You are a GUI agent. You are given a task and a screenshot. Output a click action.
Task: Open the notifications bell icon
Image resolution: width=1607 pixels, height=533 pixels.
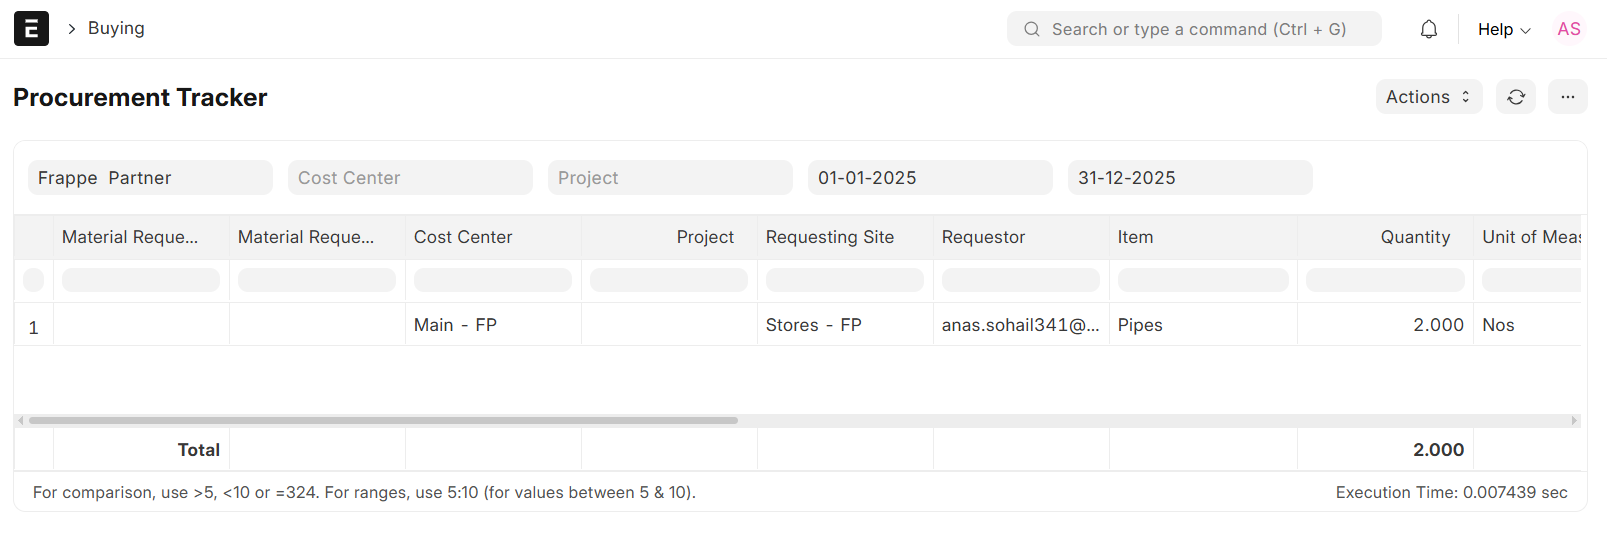tap(1429, 29)
